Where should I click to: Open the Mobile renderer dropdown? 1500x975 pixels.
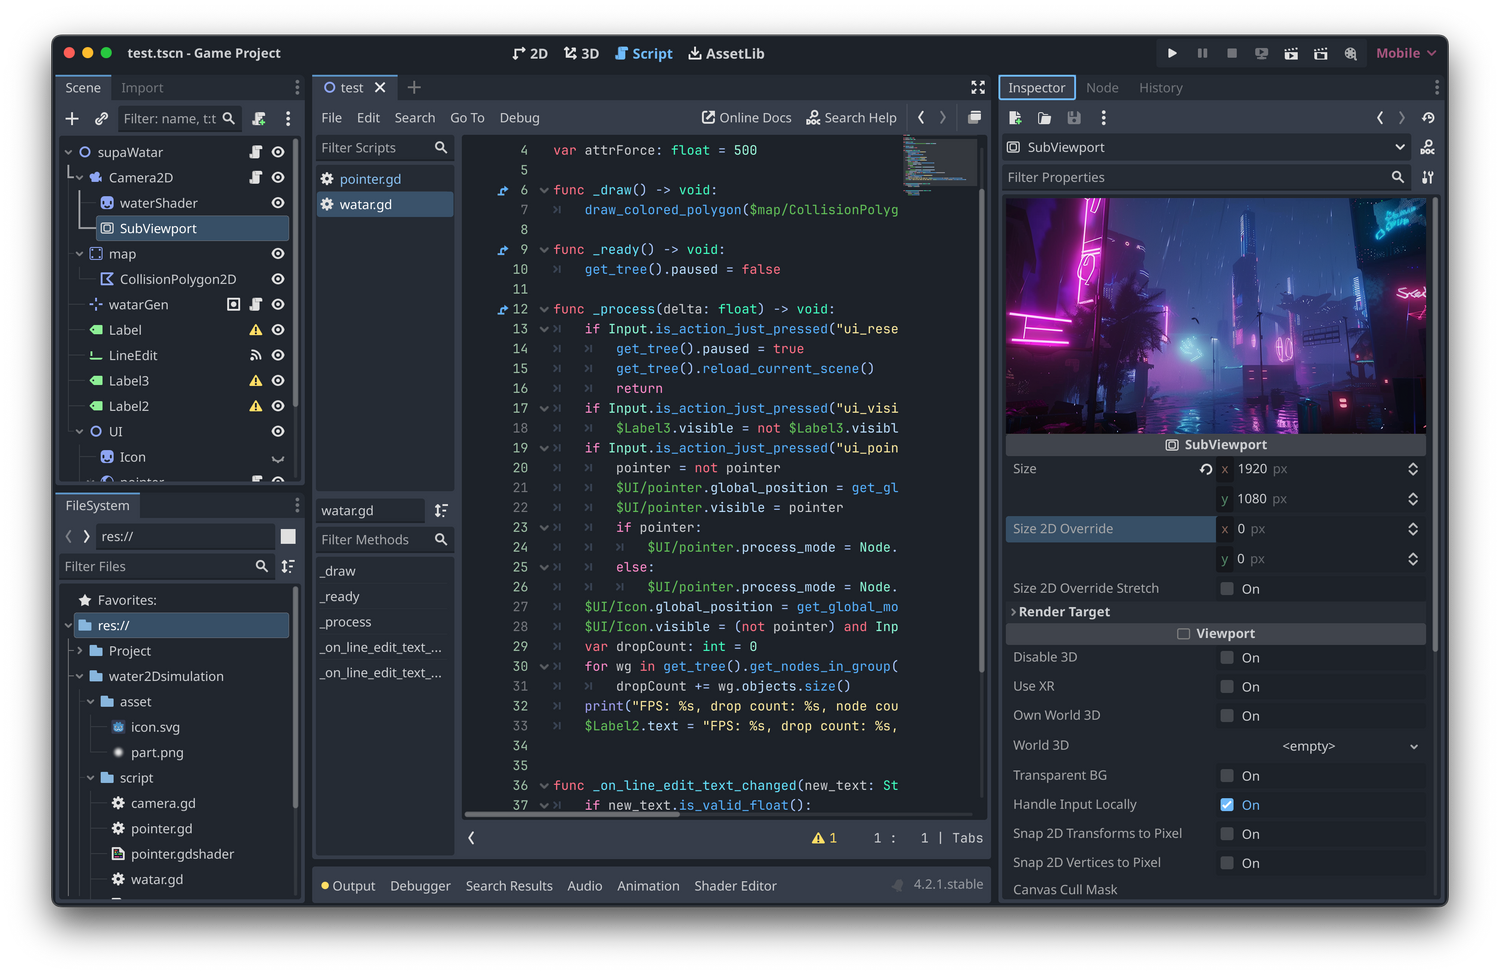point(1404,53)
